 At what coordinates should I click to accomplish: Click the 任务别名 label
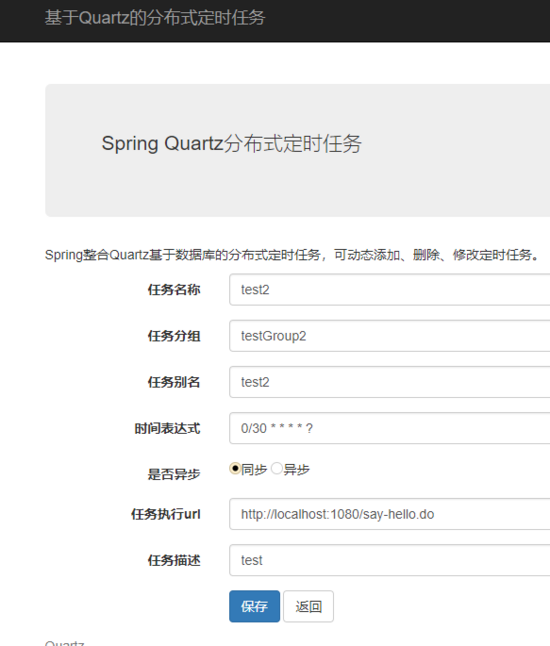tap(174, 382)
